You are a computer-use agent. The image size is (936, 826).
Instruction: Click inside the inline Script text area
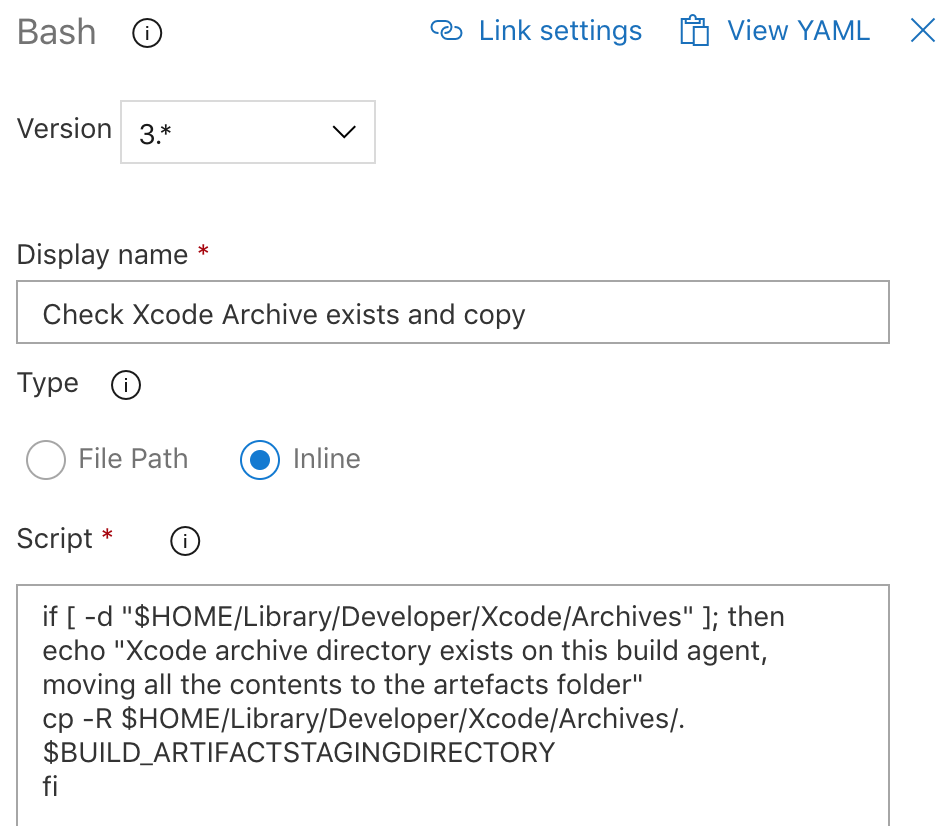452,700
